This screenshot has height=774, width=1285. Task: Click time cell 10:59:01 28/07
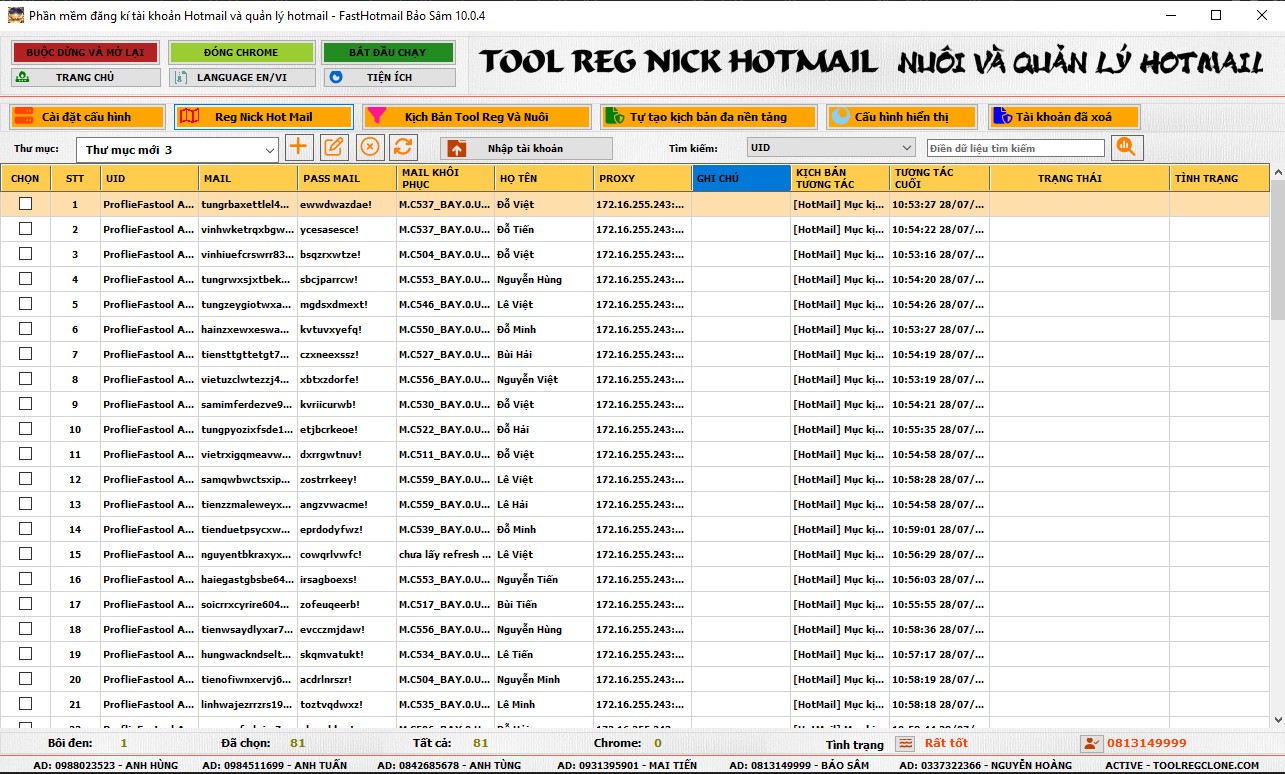(x=939, y=529)
